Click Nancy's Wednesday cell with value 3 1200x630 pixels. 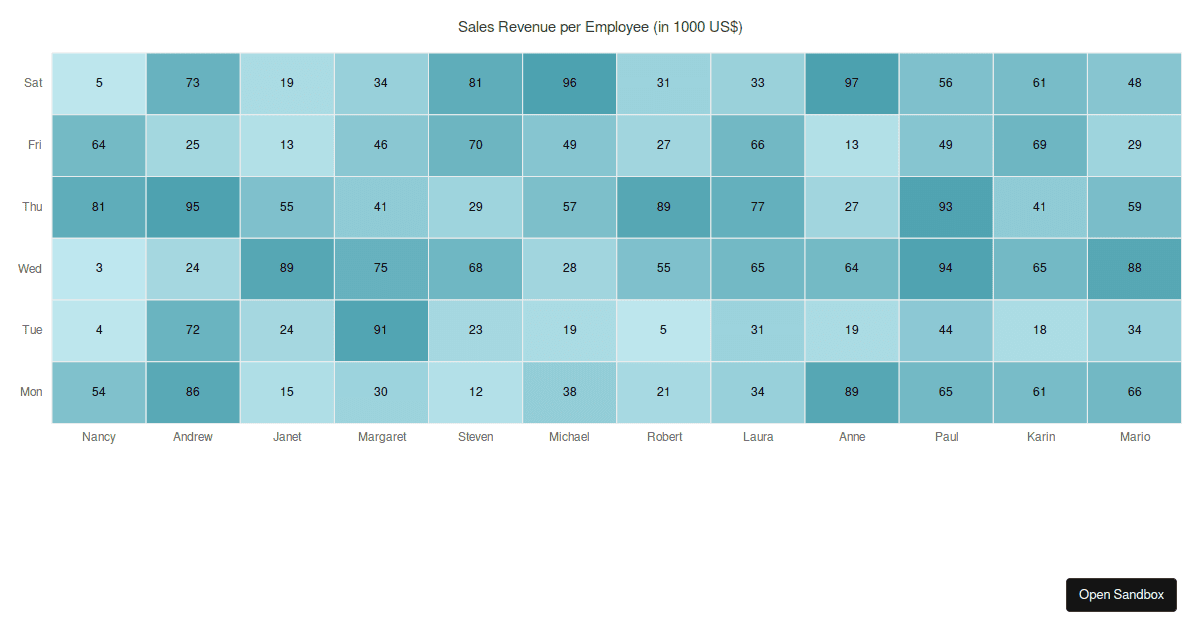click(99, 269)
